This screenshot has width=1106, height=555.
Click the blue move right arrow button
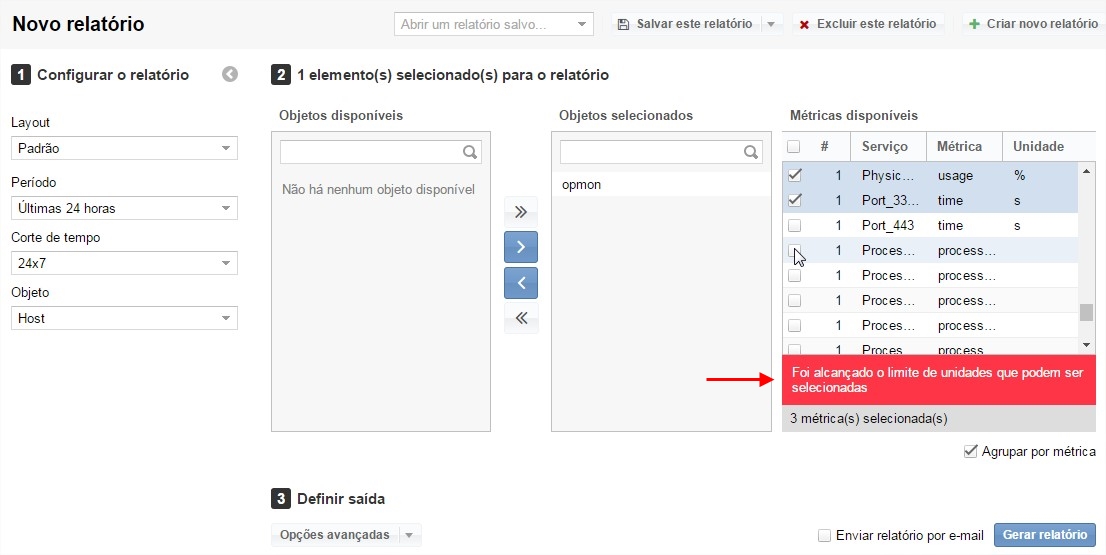(520, 247)
